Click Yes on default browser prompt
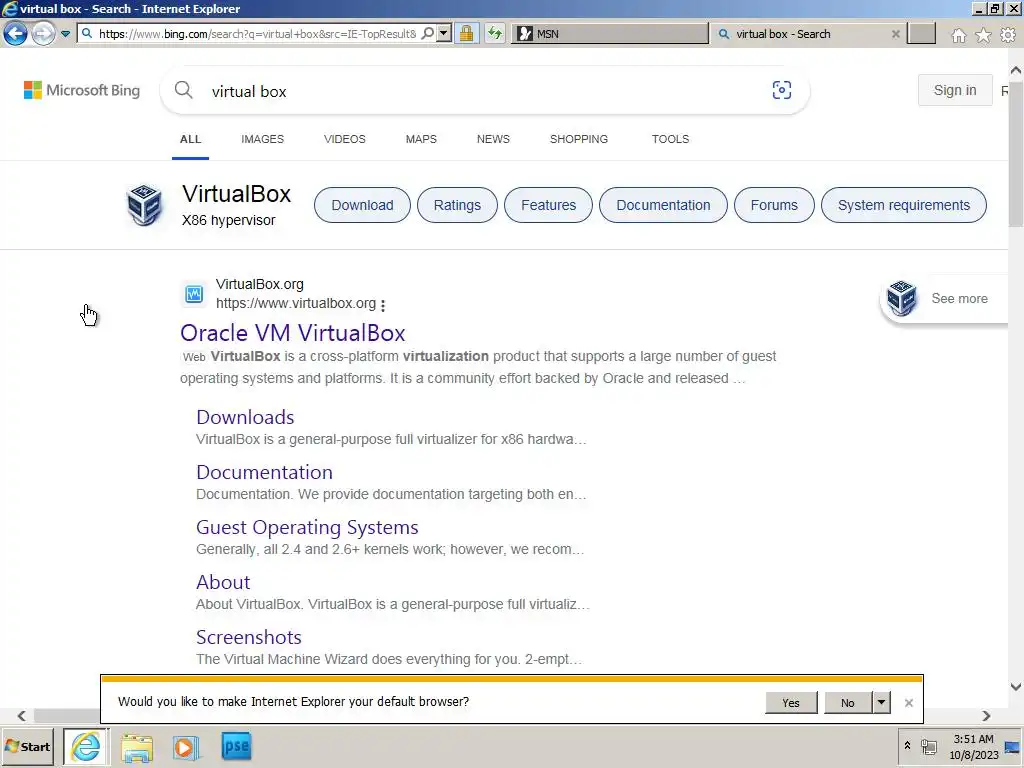Viewport: 1024px width, 768px height. 791,703
